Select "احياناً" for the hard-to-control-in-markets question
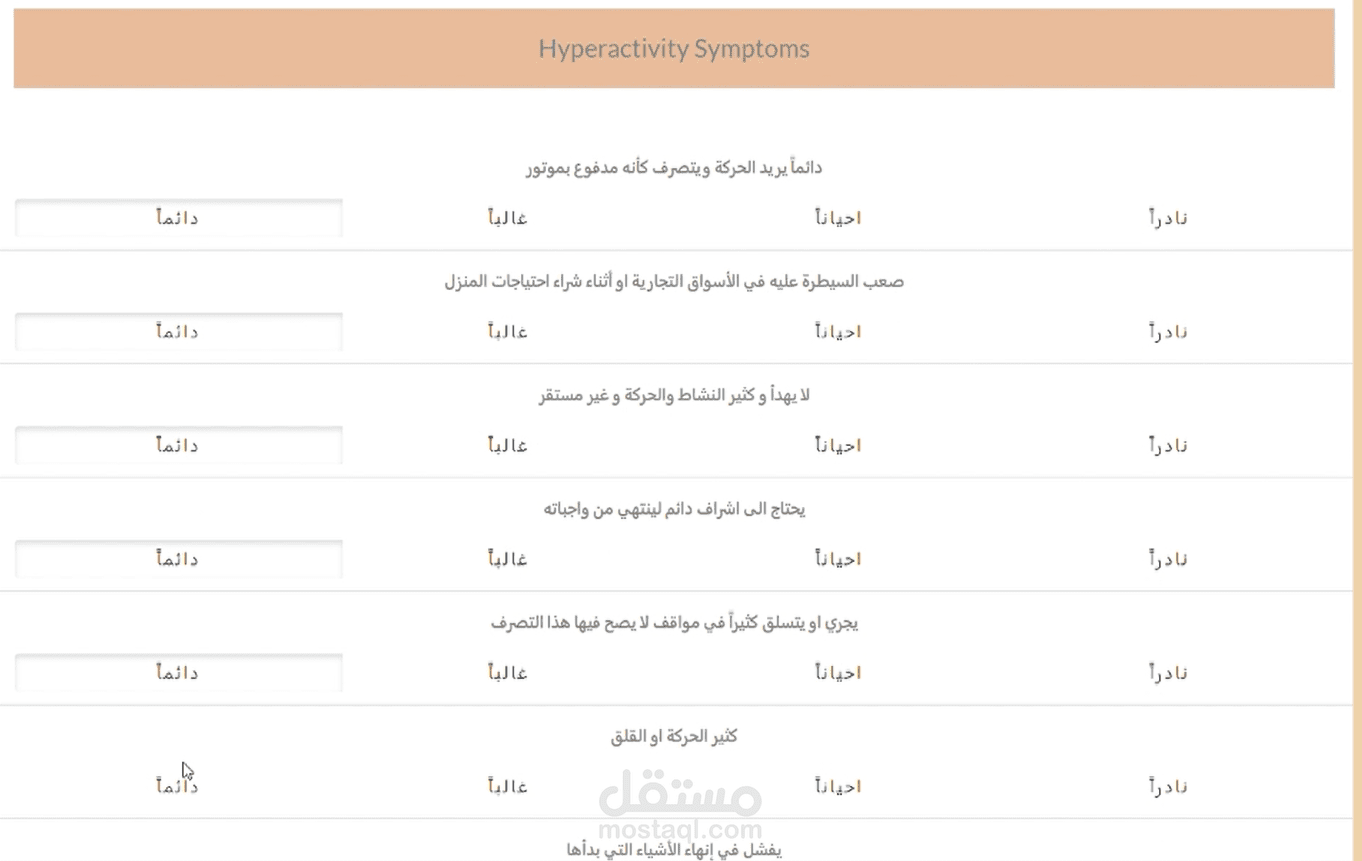The height and width of the screenshot is (861, 1362). [x=838, y=331]
